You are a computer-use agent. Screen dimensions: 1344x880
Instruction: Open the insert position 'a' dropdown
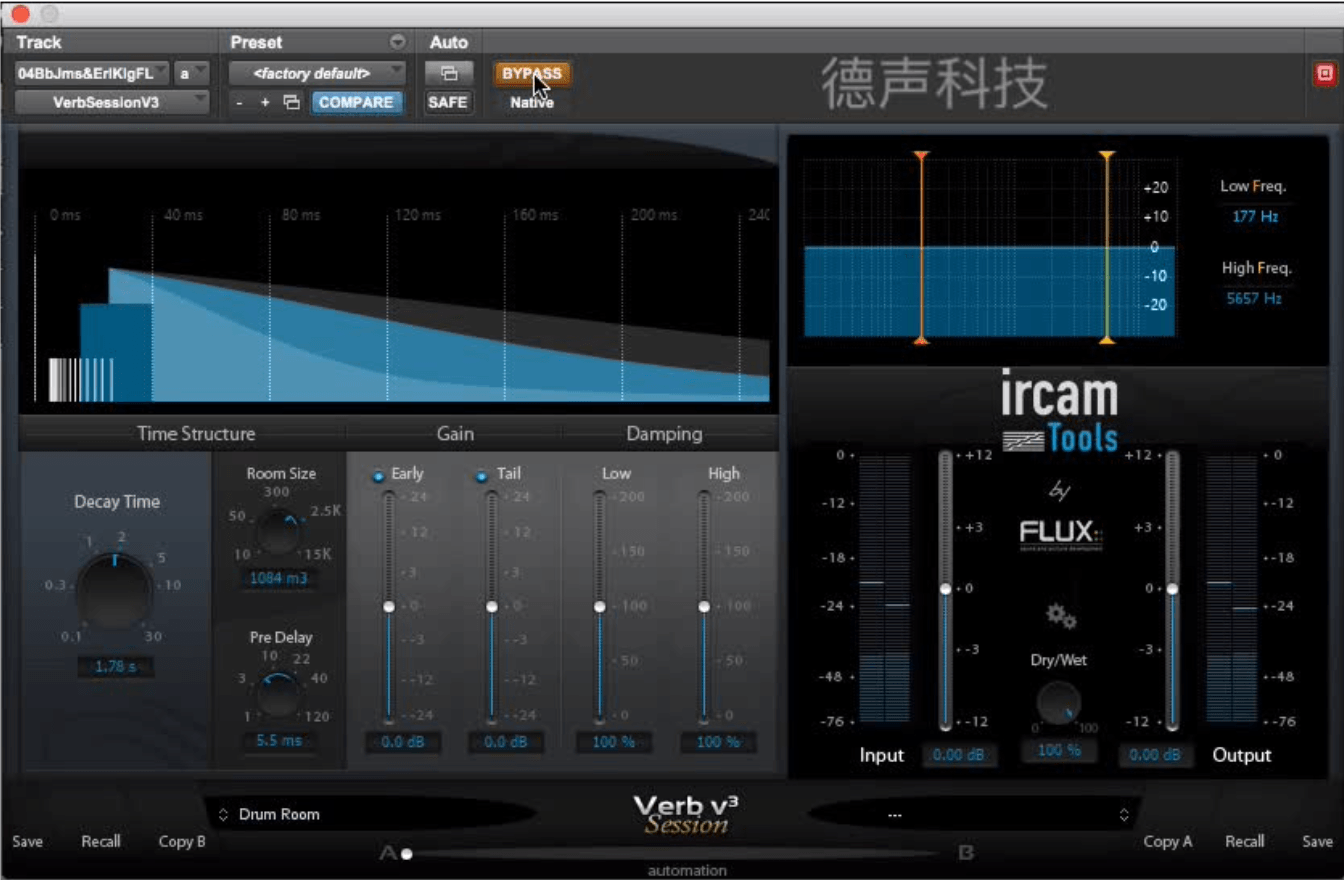coord(192,73)
